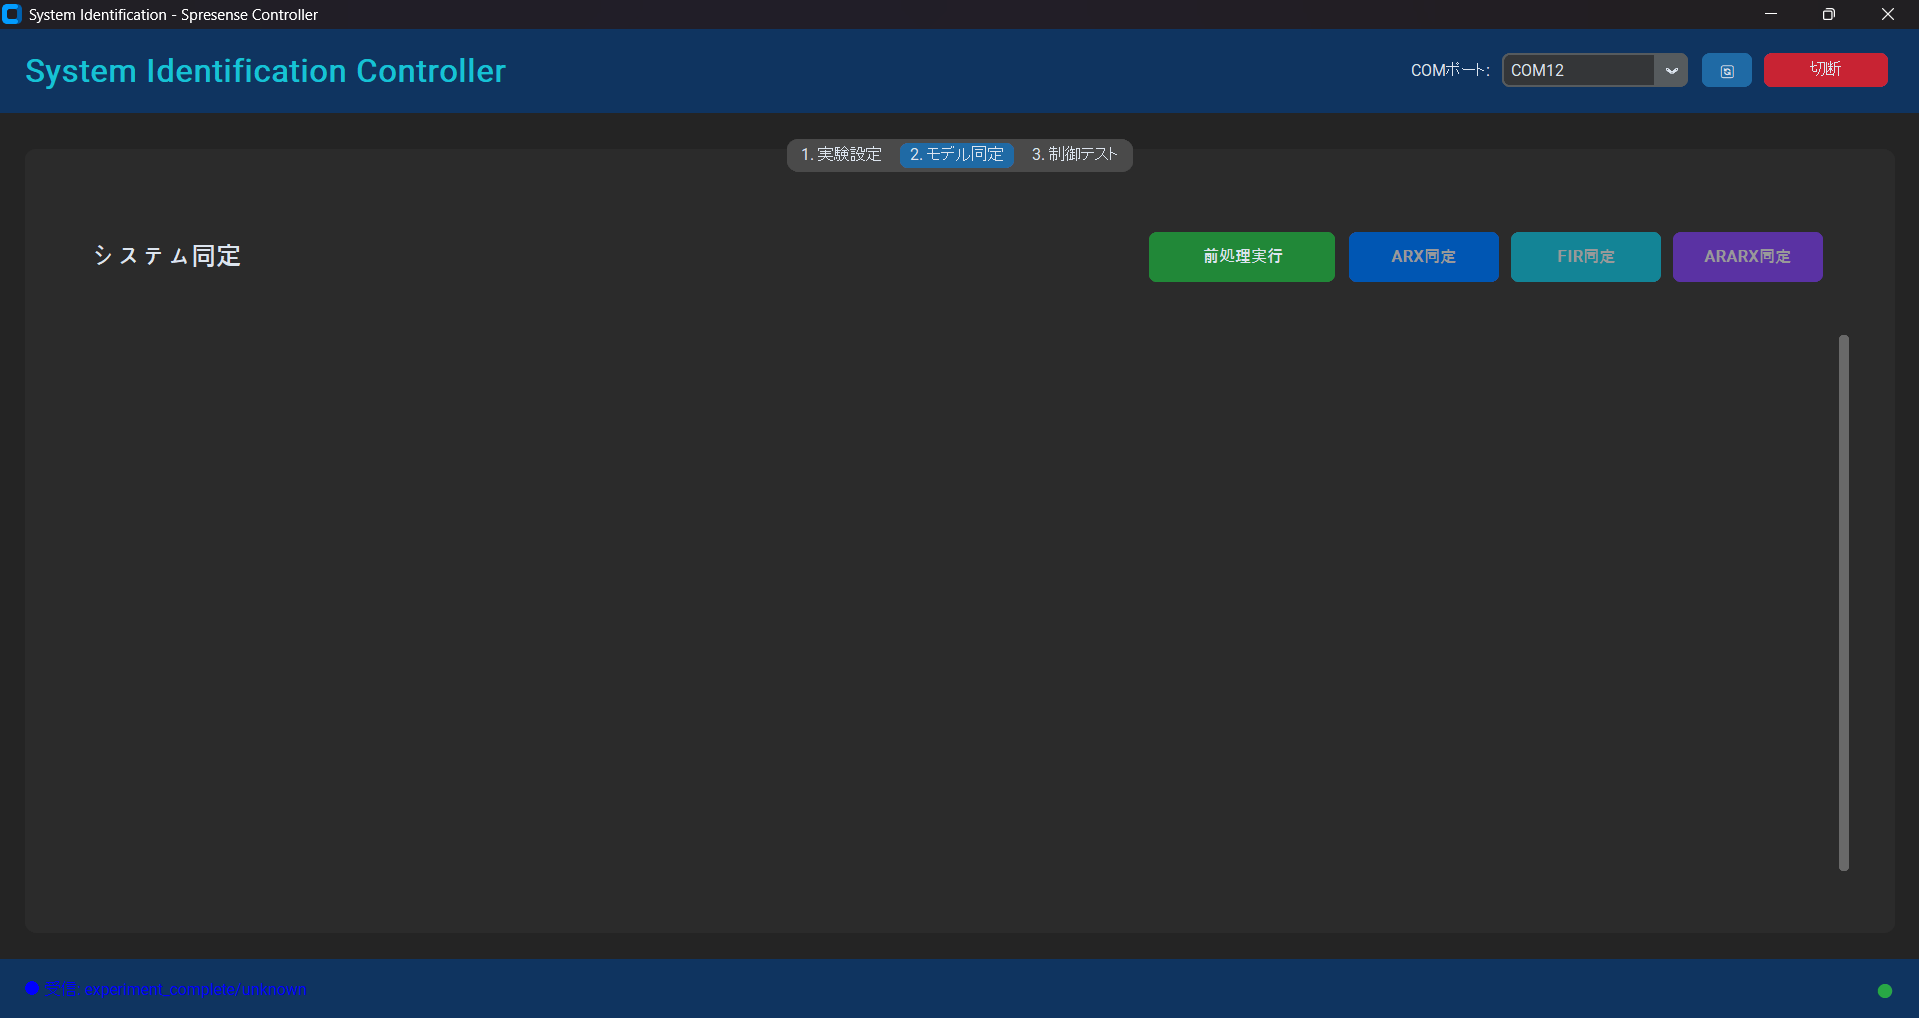Click the app icon in the title bar
The height and width of the screenshot is (1018, 1919).
12,14
